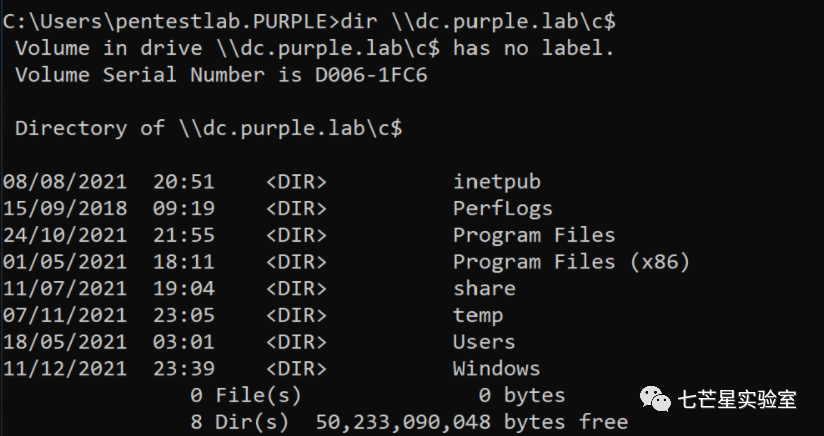Click the 23:39 time for Windows
Viewport: 824px width, 436px height.
click(183, 369)
